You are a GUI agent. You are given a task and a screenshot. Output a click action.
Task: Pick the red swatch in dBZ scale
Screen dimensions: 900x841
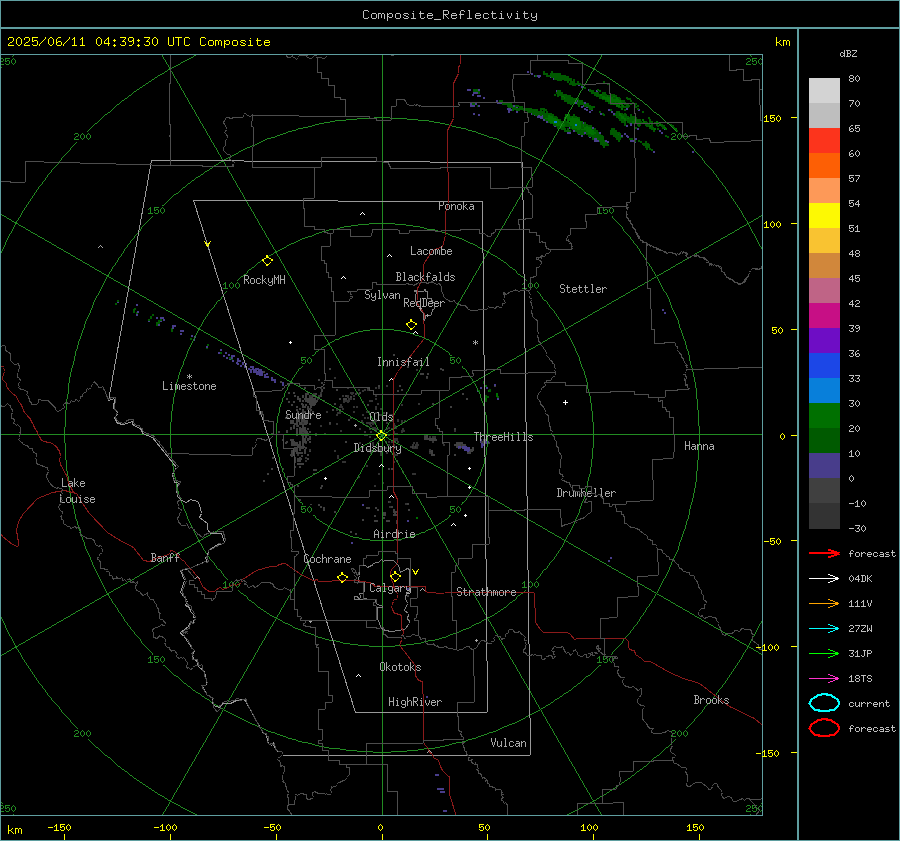coord(824,140)
